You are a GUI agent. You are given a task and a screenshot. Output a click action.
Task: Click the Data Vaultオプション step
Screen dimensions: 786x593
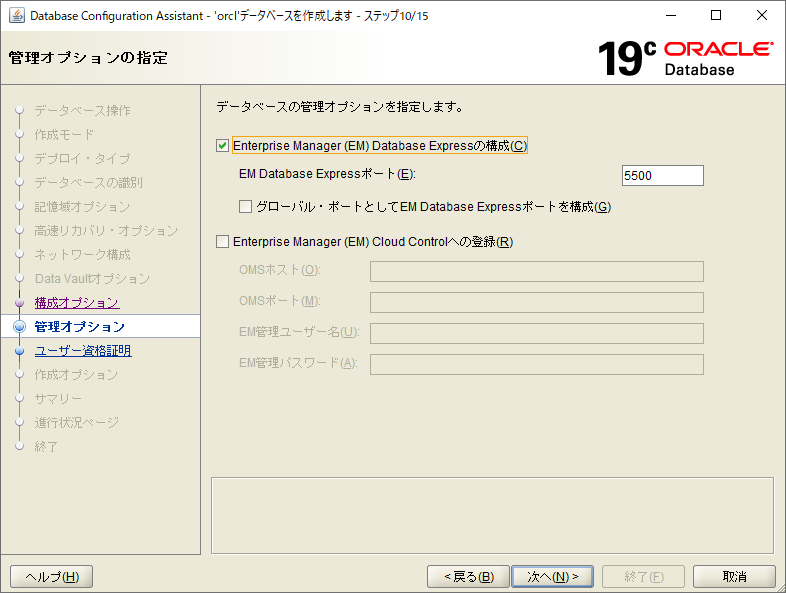pyautogui.click(x=92, y=279)
